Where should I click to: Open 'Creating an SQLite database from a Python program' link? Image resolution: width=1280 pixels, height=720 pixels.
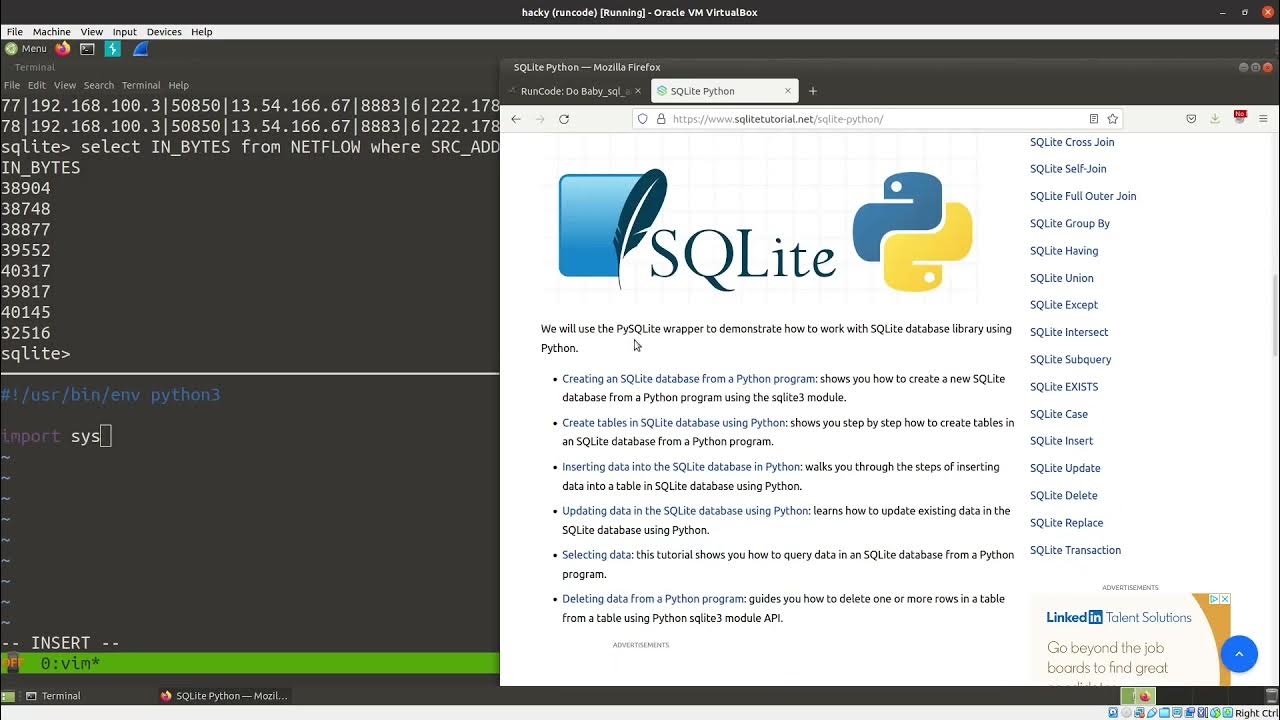(x=689, y=379)
